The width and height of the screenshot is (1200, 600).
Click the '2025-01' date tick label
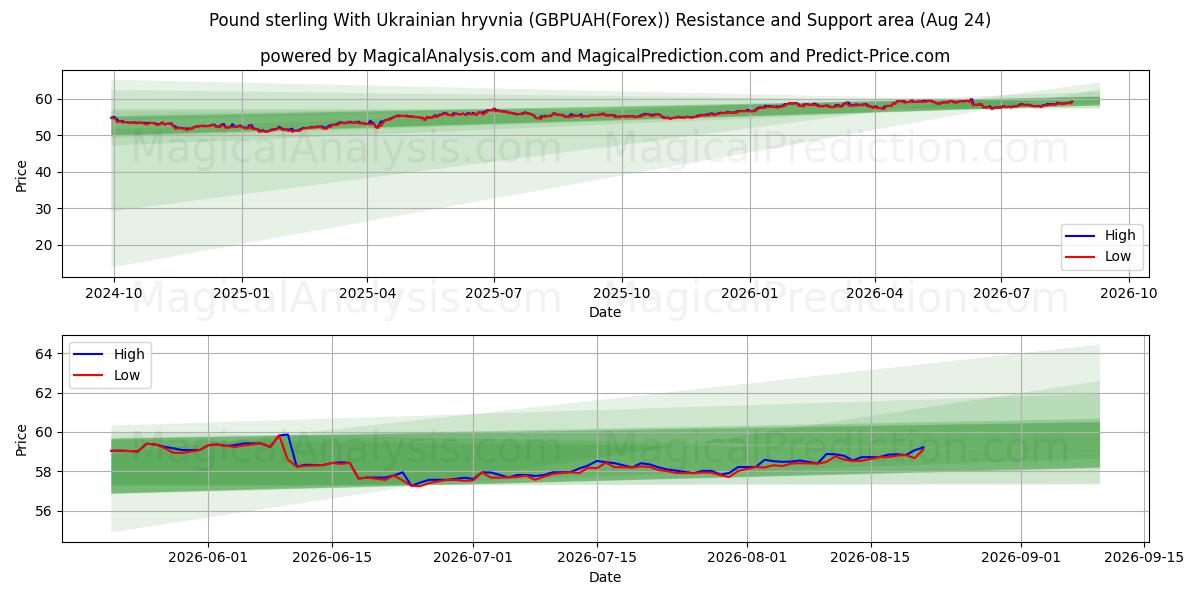242,295
